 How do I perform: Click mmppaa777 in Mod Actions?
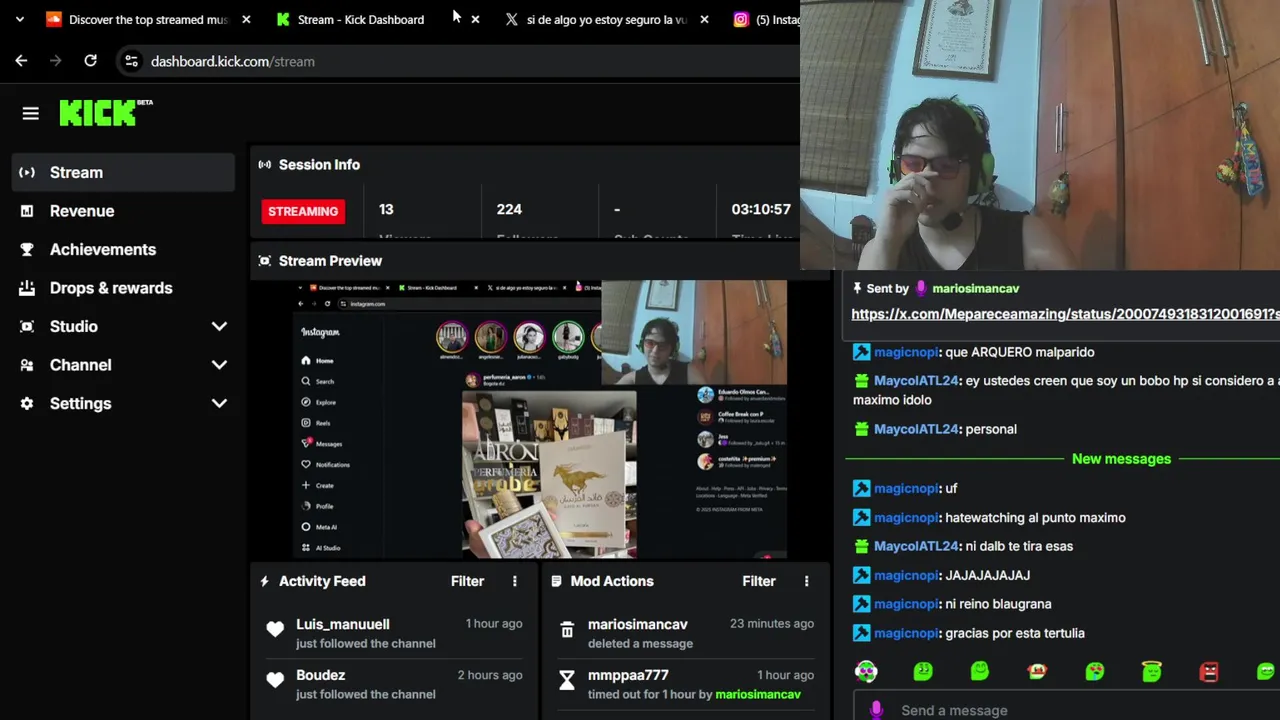point(628,675)
